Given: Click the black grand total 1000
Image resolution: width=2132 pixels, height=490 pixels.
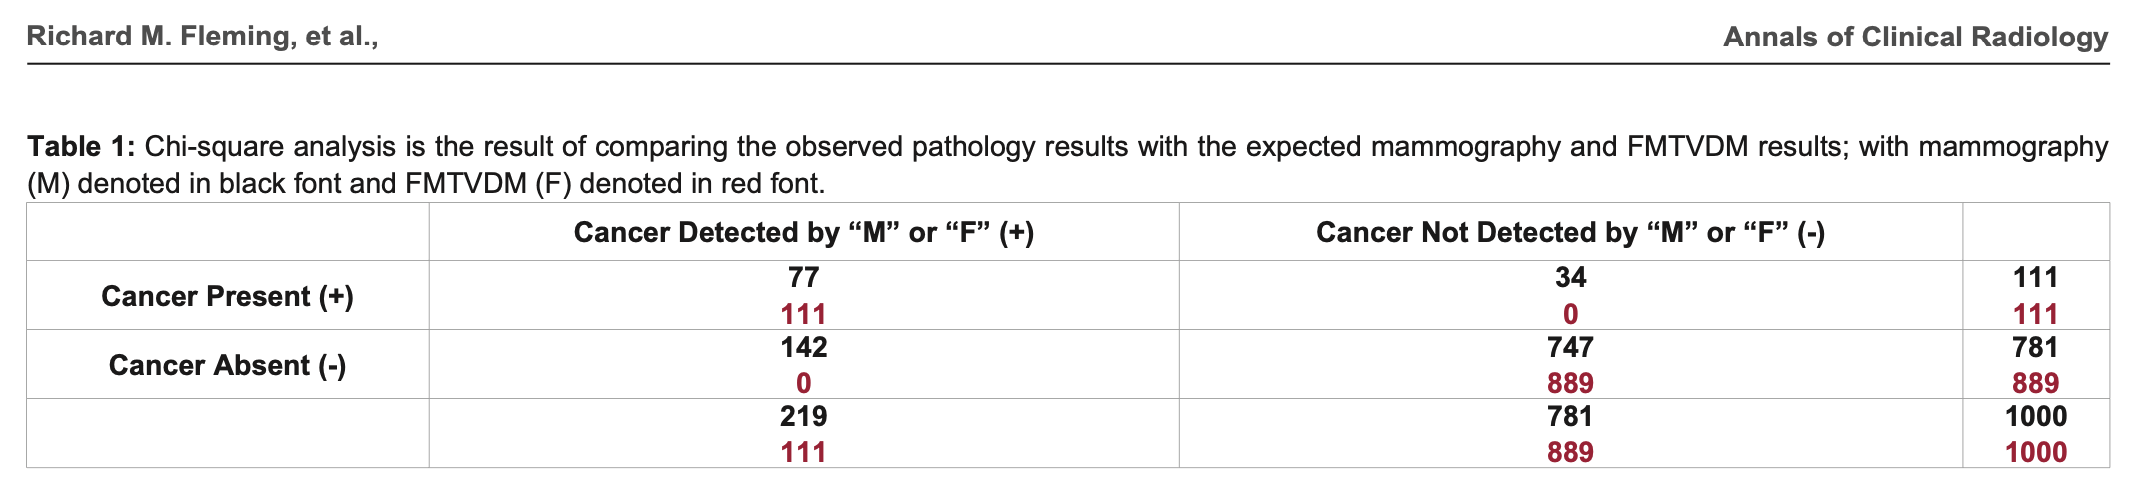Looking at the screenshot, I should pyautogui.click(x=2035, y=416).
